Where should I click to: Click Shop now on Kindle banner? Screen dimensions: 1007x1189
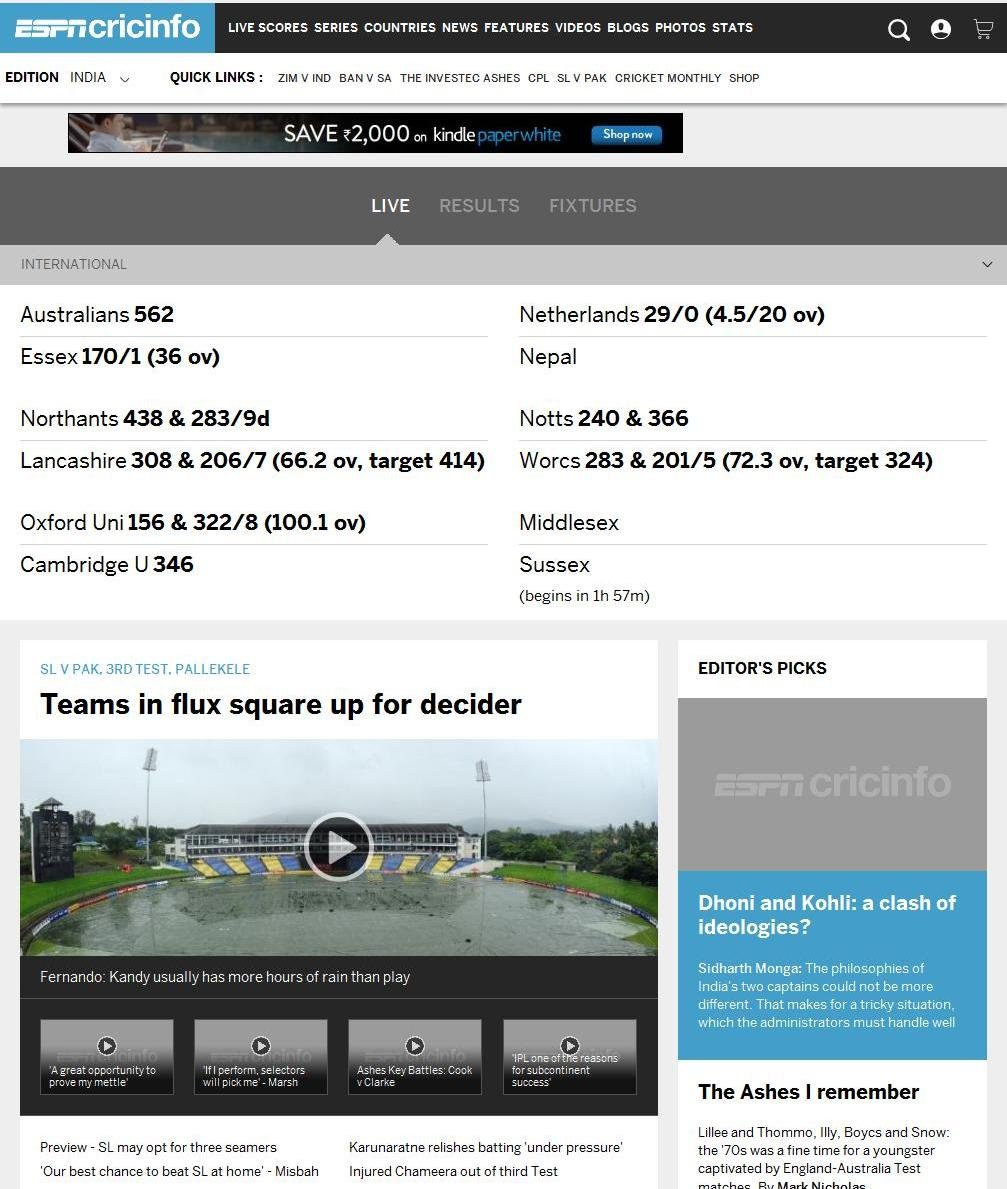point(627,134)
